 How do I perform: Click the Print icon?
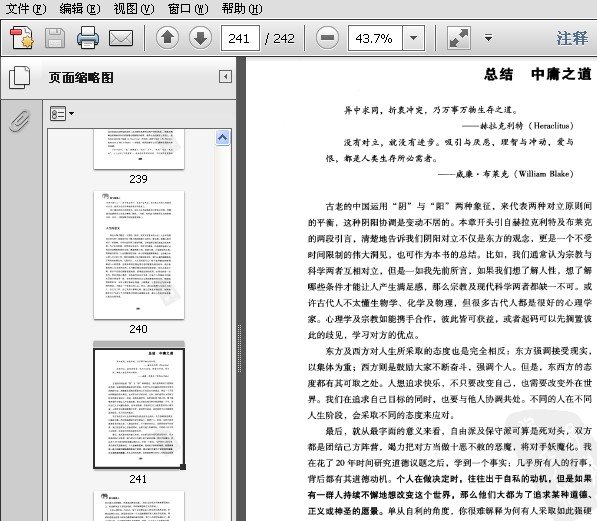point(88,37)
